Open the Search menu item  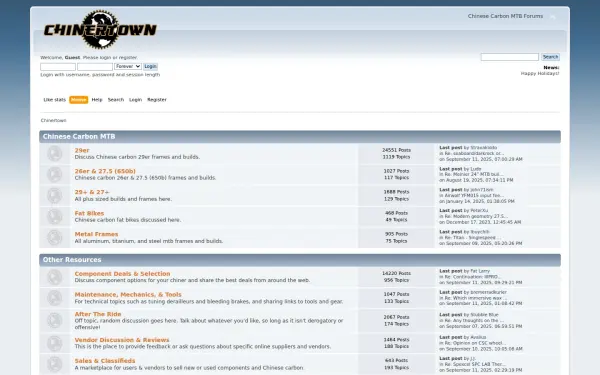[116, 99]
